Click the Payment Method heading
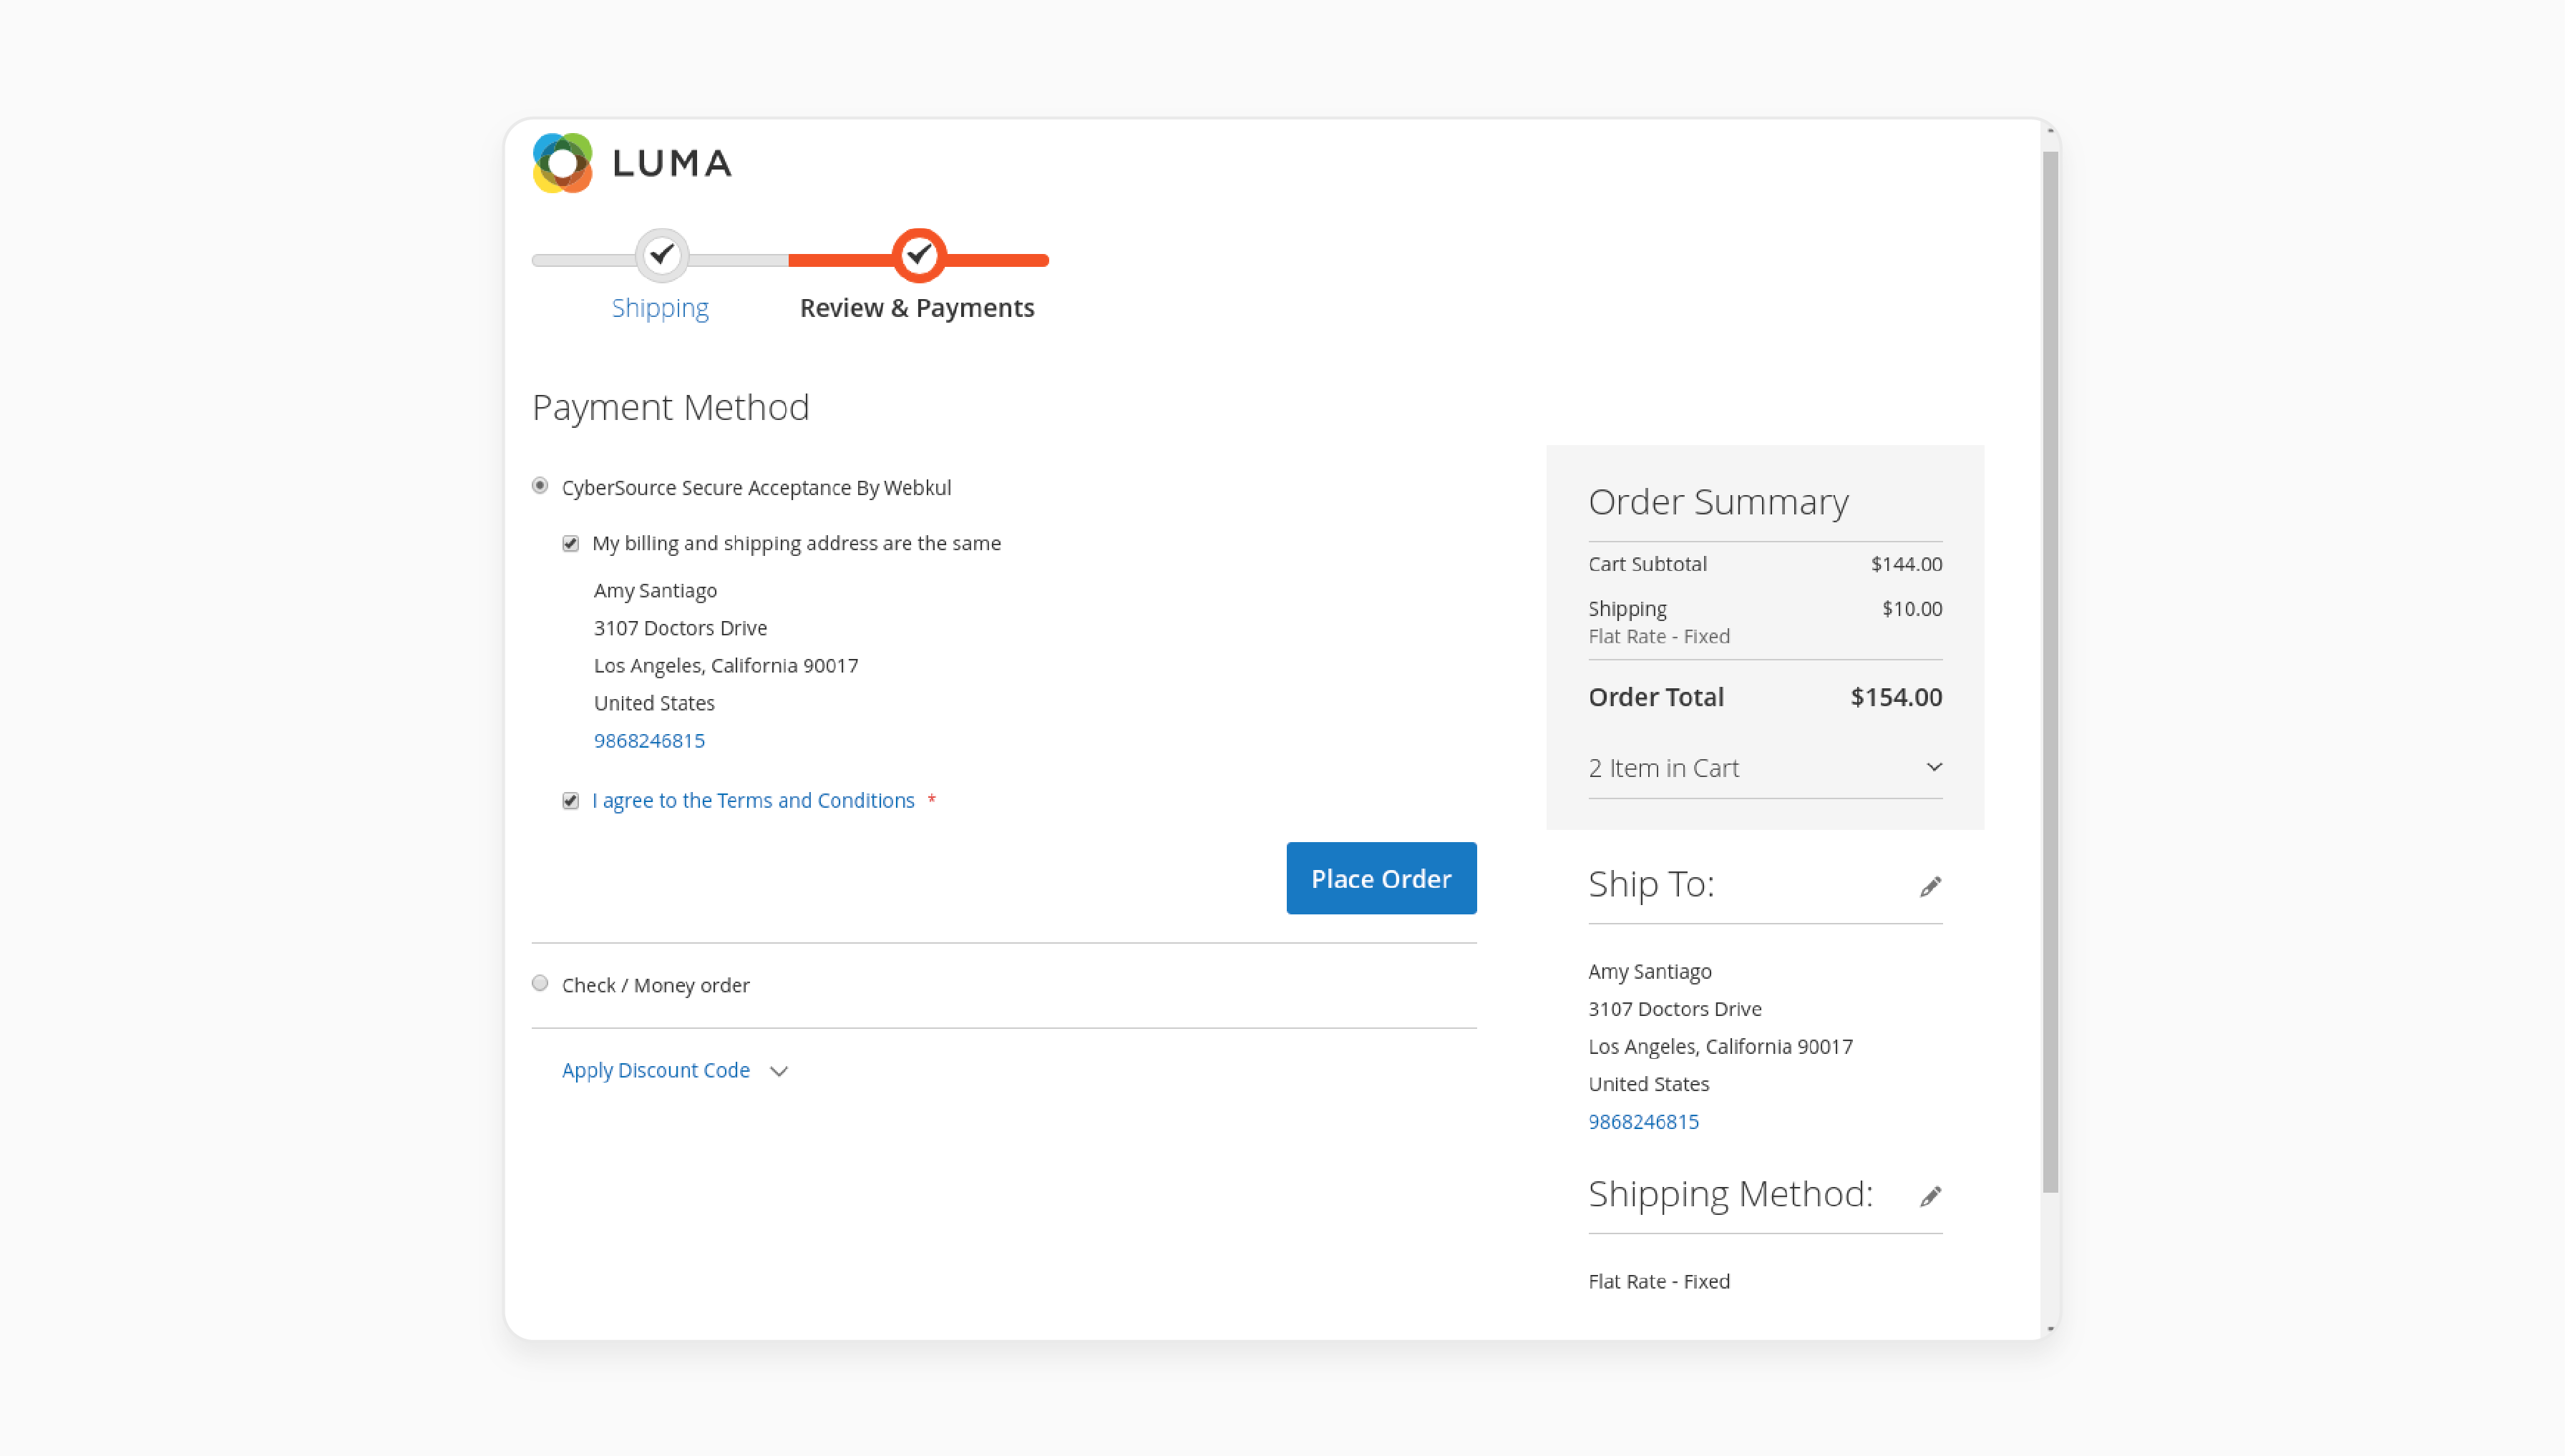This screenshot has height=1456, width=2565. tap(670, 407)
